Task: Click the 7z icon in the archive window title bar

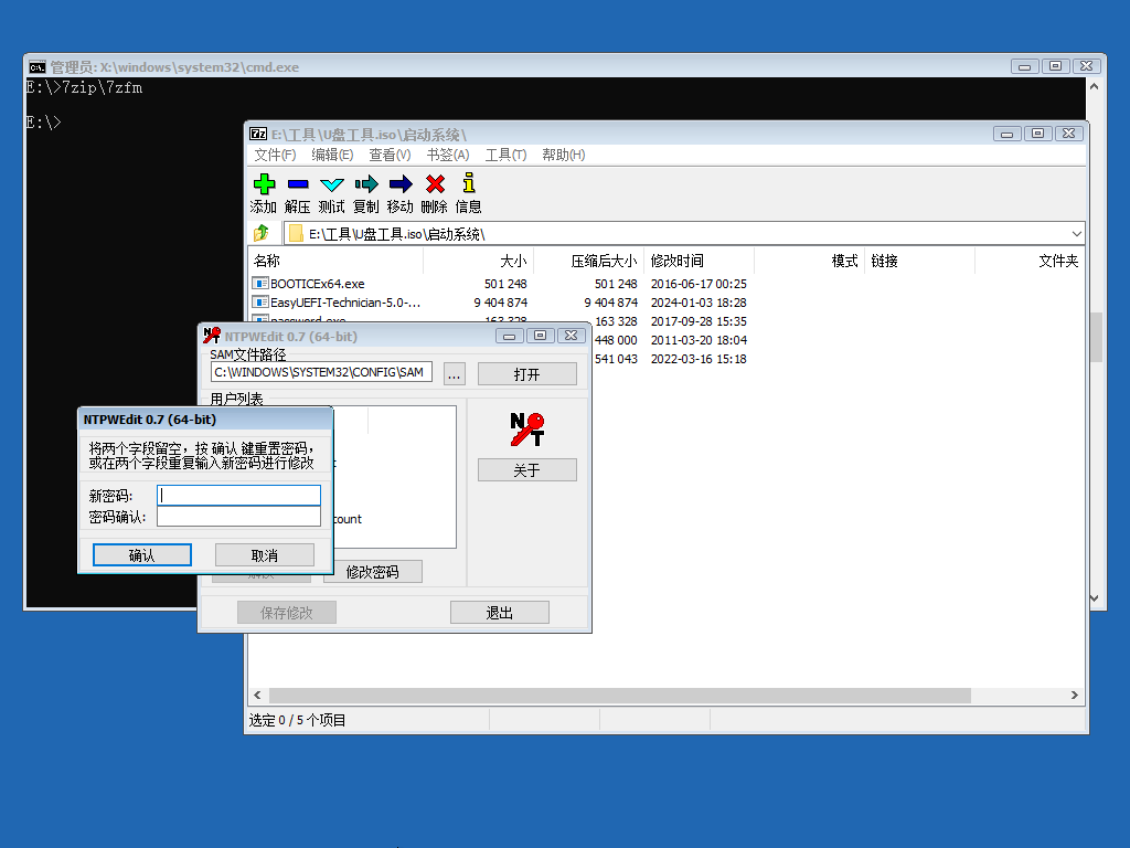Action: [257, 132]
